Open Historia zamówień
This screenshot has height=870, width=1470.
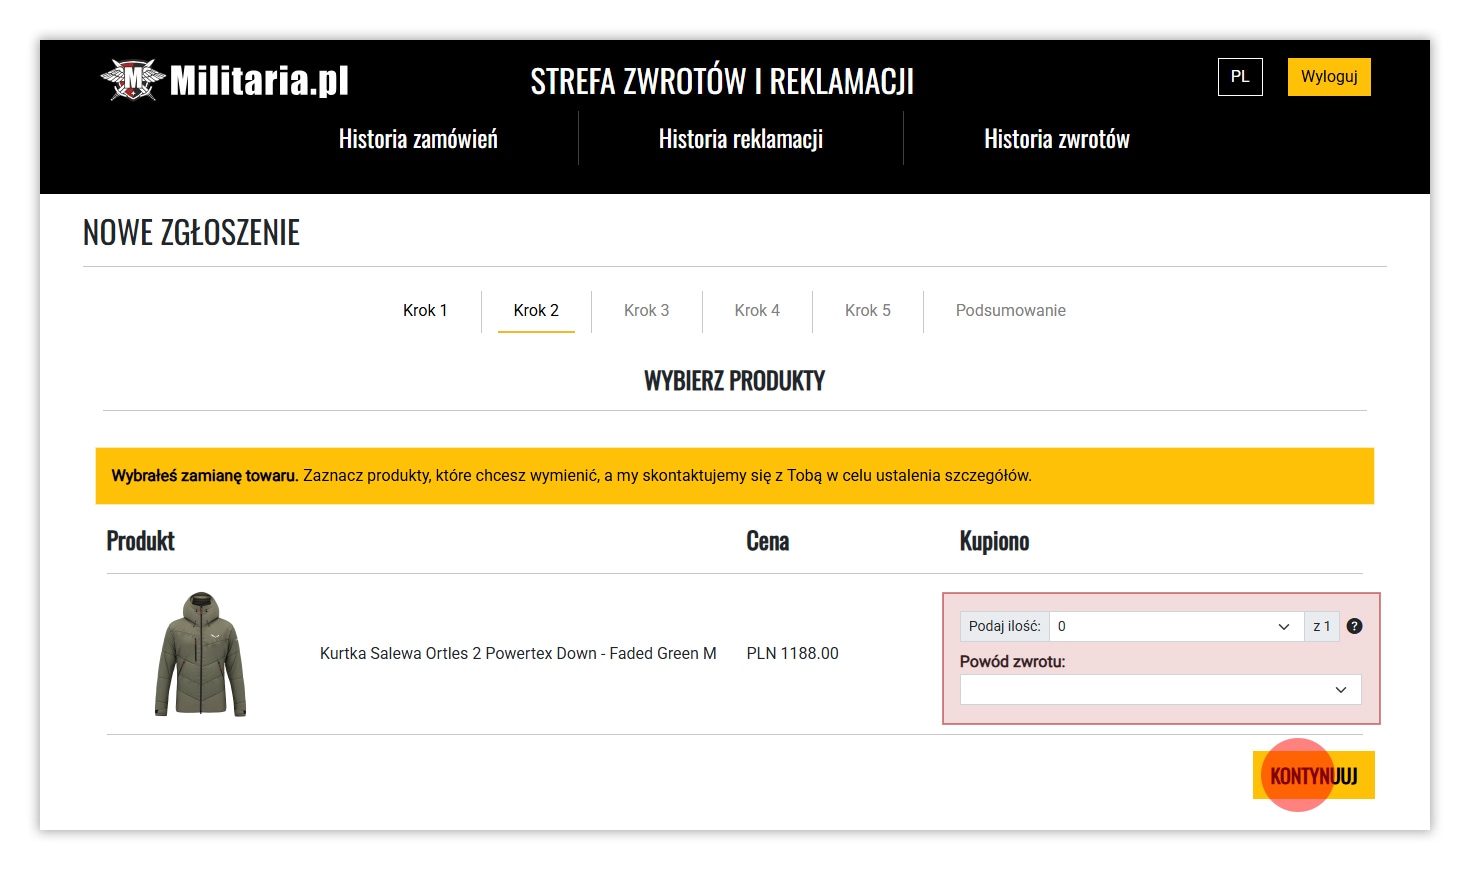click(x=418, y=139)
